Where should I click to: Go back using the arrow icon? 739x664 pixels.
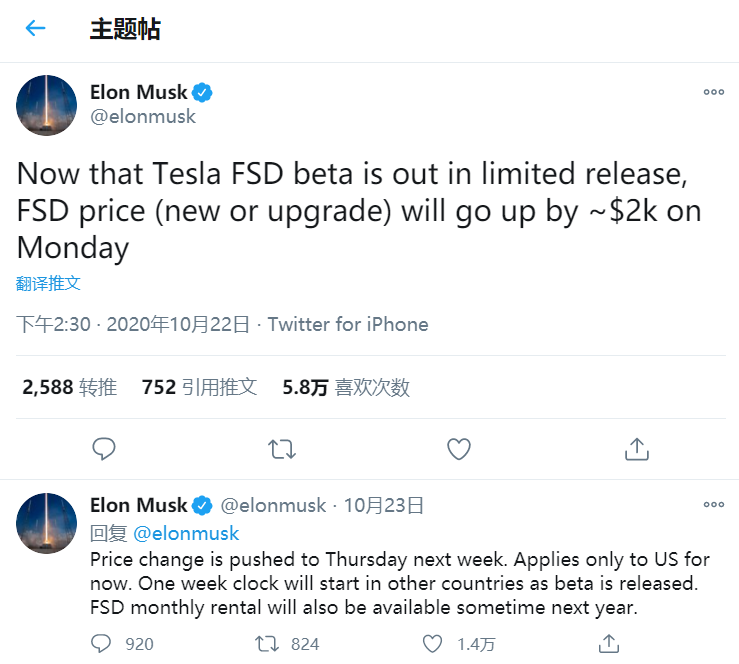point(35,28)
